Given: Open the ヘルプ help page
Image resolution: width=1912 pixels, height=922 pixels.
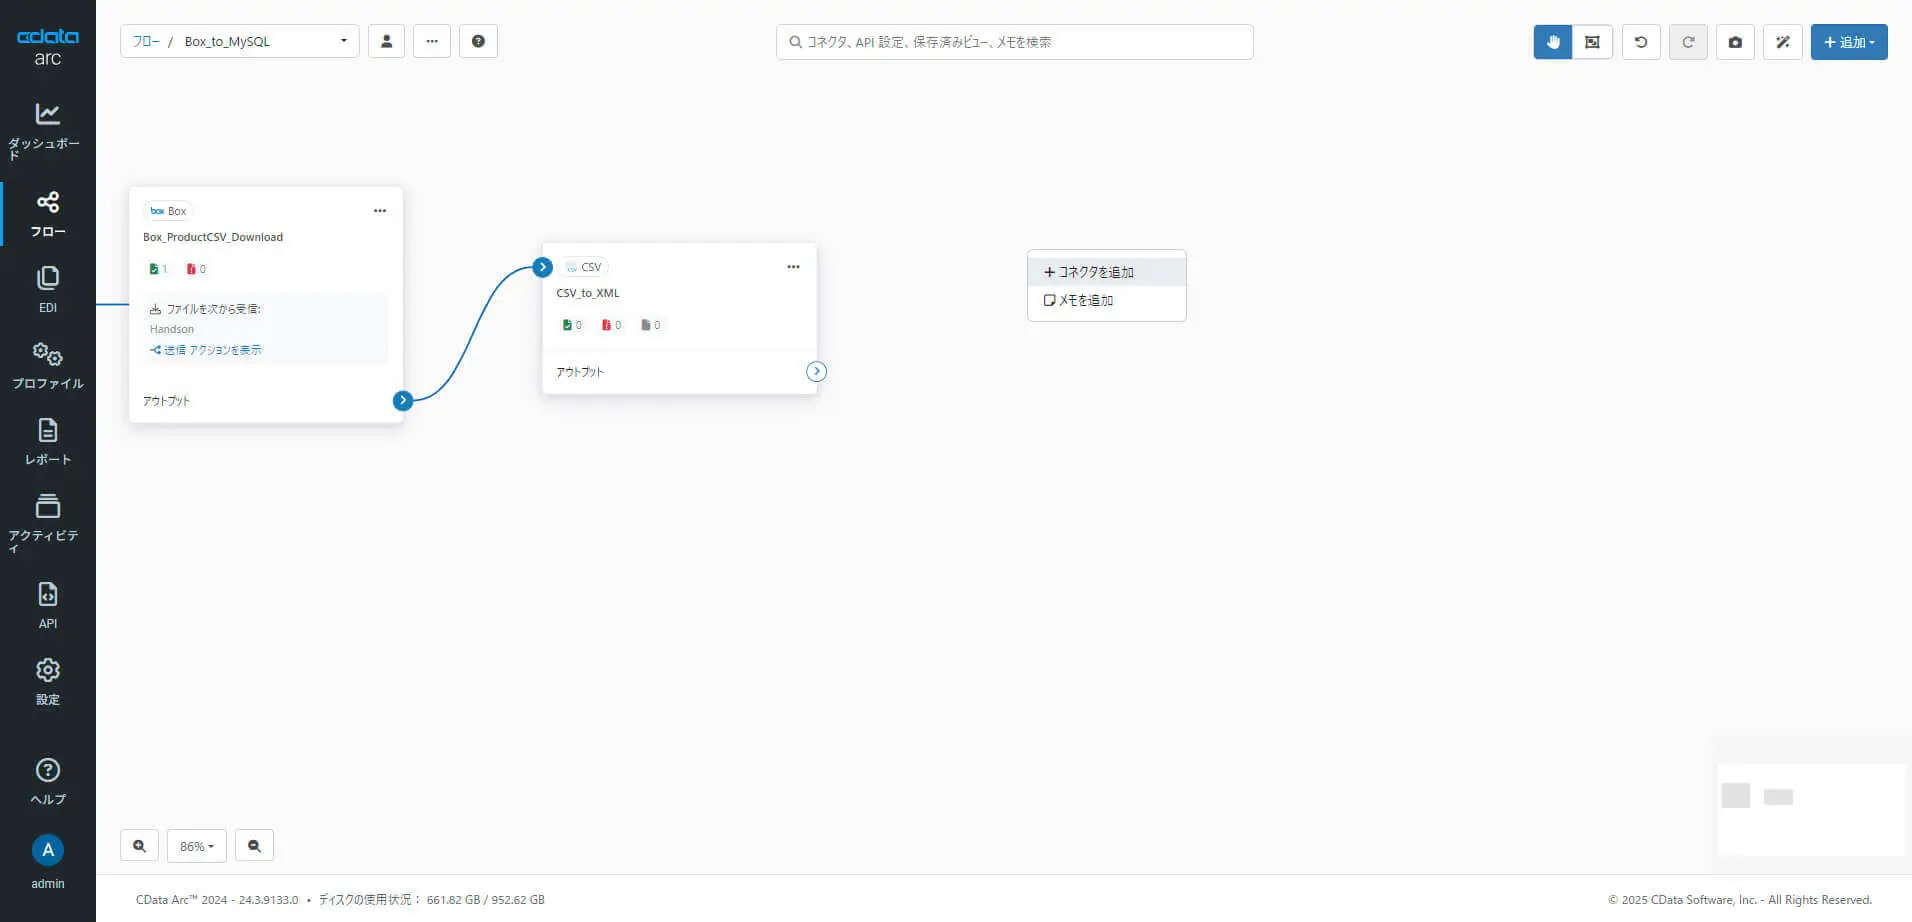Looking at the screenshot, I should tap(47, 782).
